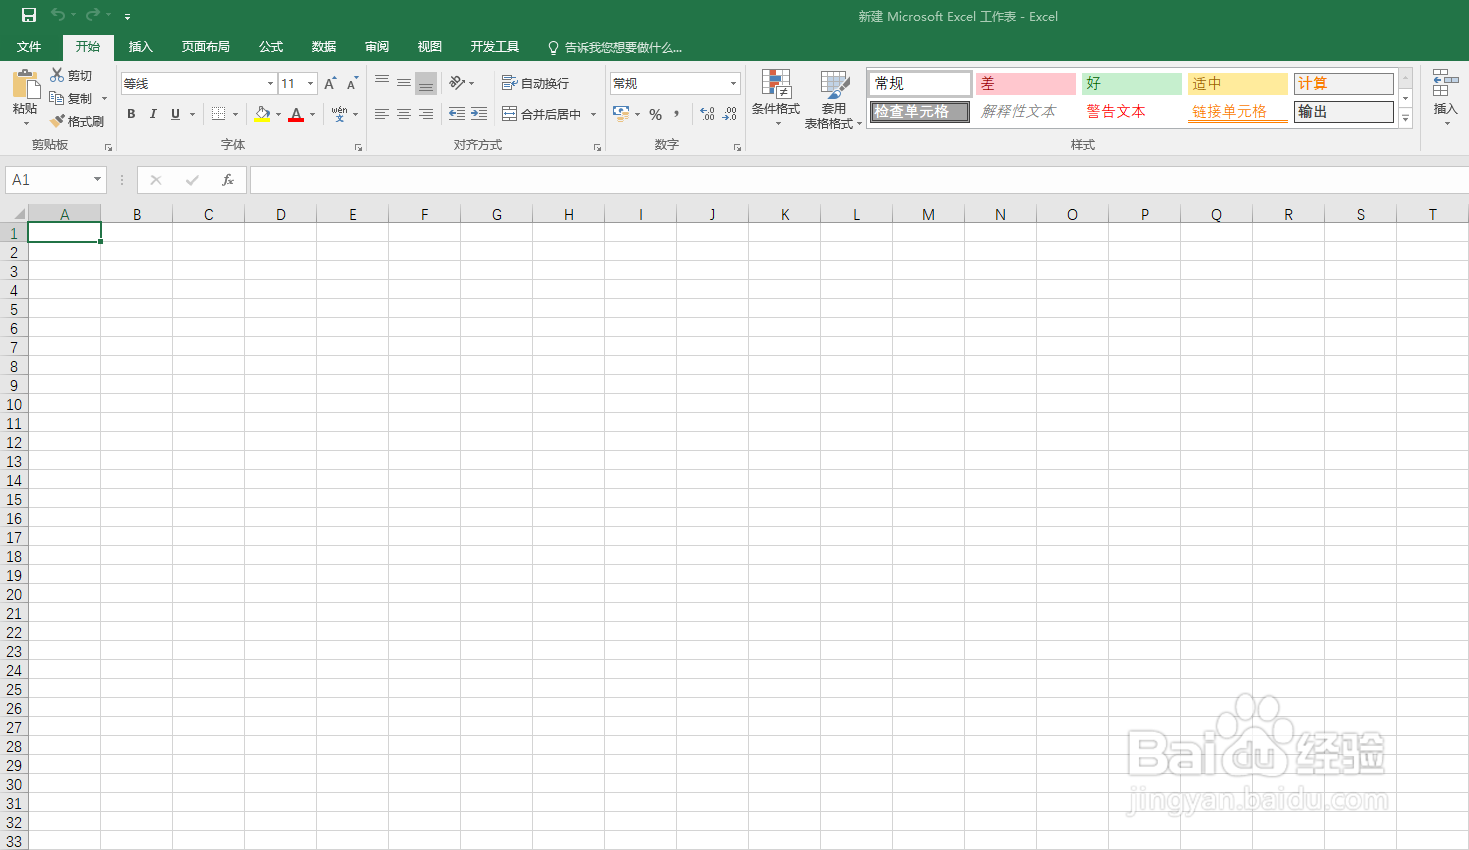
Task: Click the formula bar input
Action: pos(858,180)
